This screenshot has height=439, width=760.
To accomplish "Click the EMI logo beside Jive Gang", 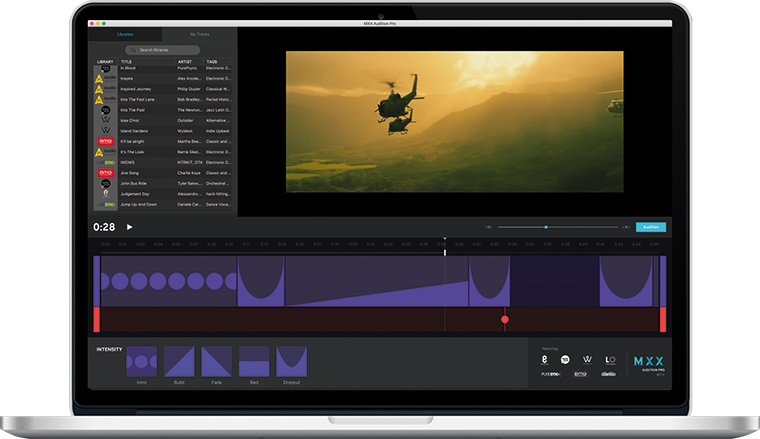I will click(x=105, y=172).
